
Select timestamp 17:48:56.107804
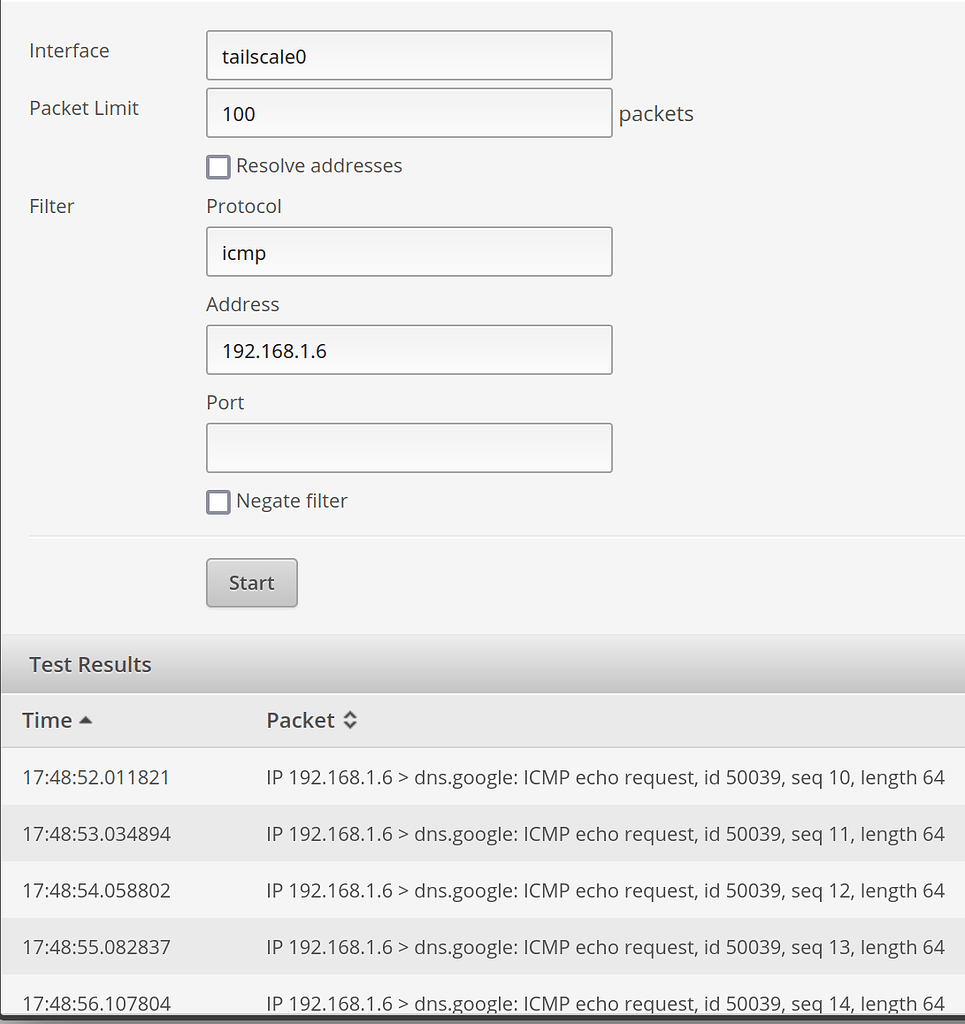point(96,1004)
